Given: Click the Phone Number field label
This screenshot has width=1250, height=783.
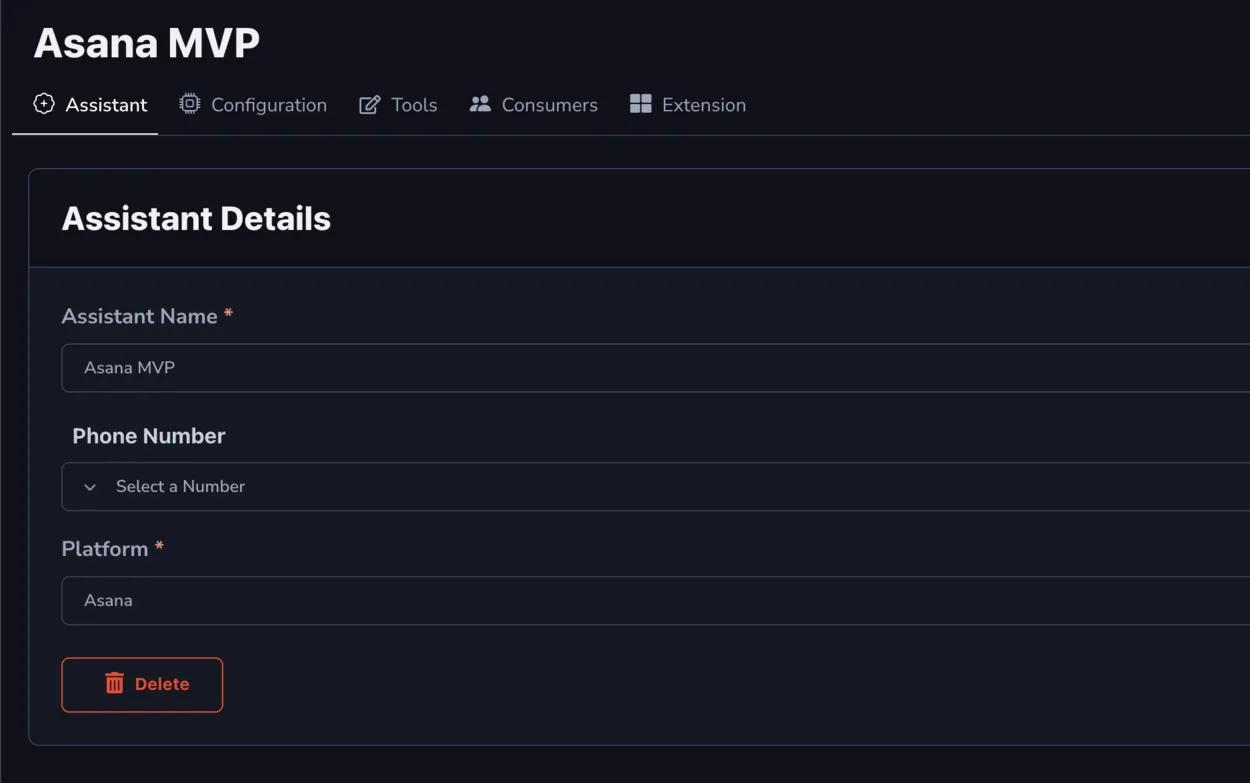Looking at the screenshot, I should click(149, 436).
